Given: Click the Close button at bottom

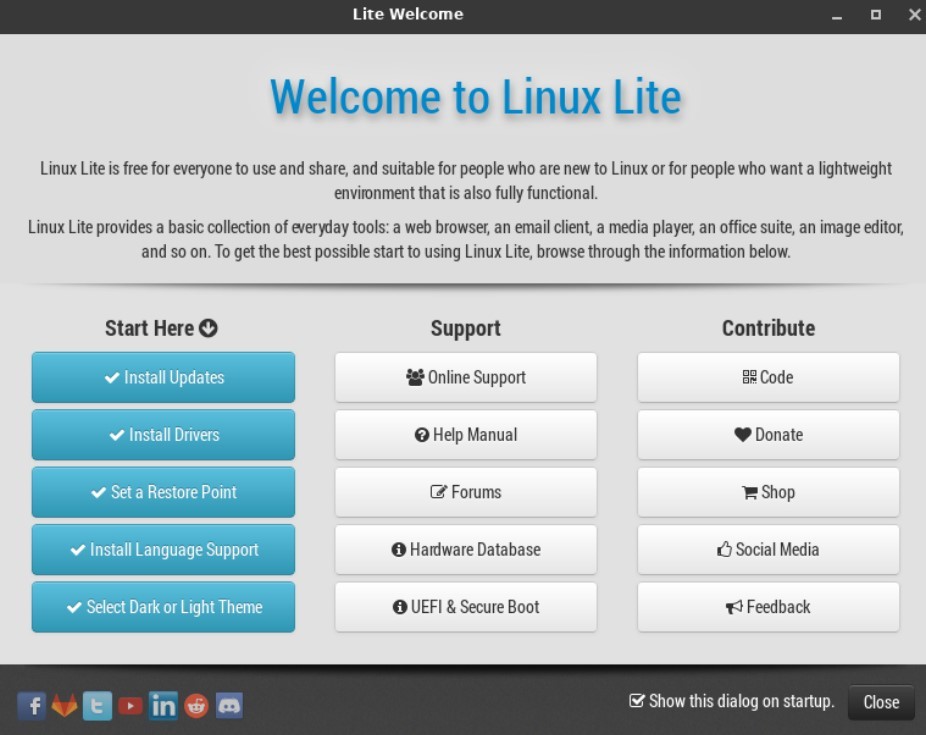Looking at the screenshot, I should (x=881, y=702).
